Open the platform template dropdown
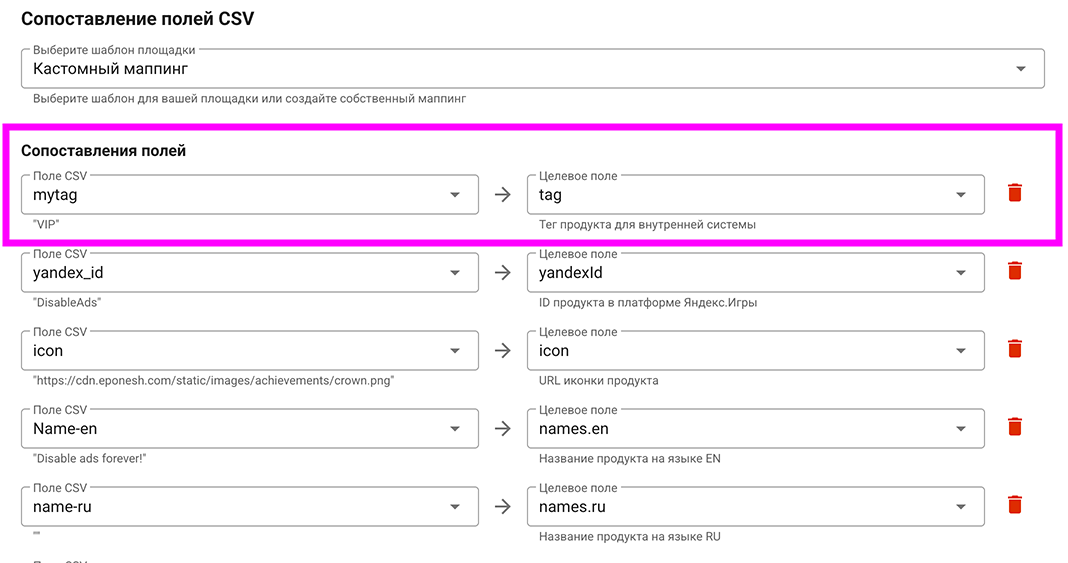 pos(1020,69)
